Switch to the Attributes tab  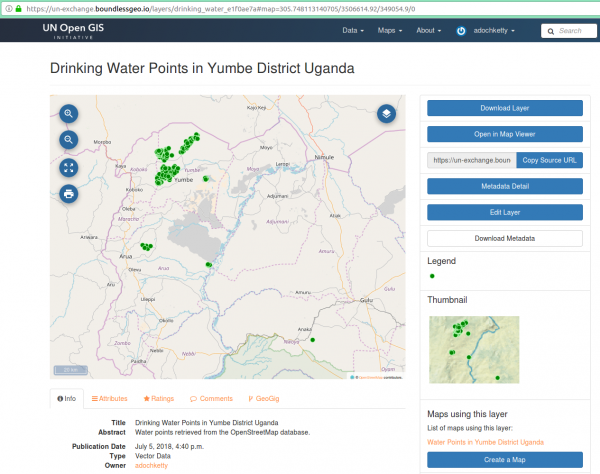(109, 398)
